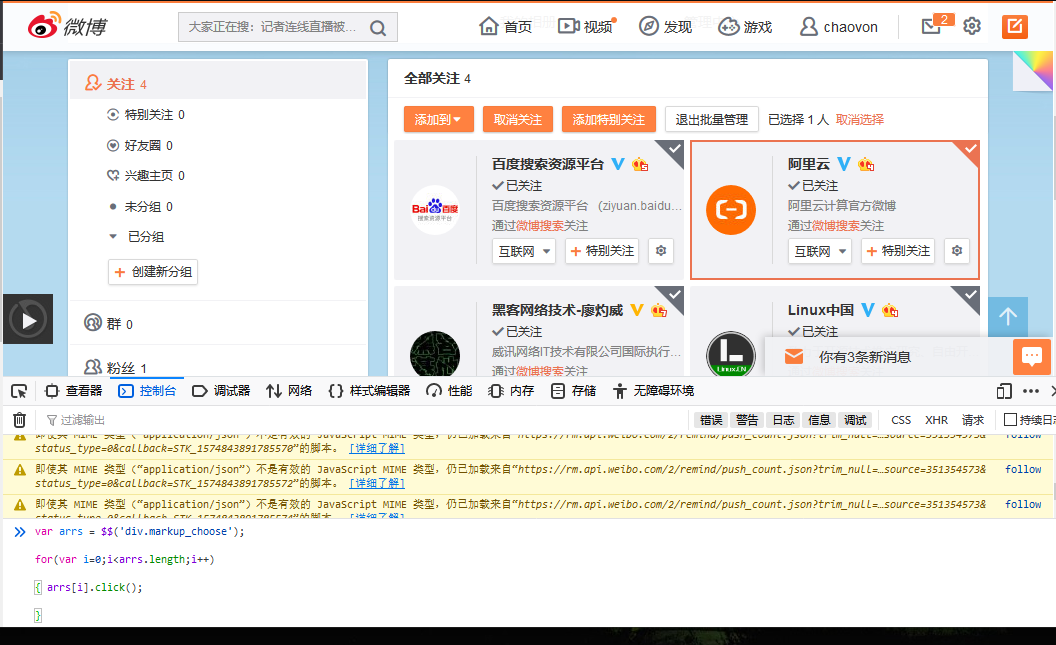This screenshot has height=645, width=1056.
Task: Switch to the 性能 tab
Action: (449, 391)
